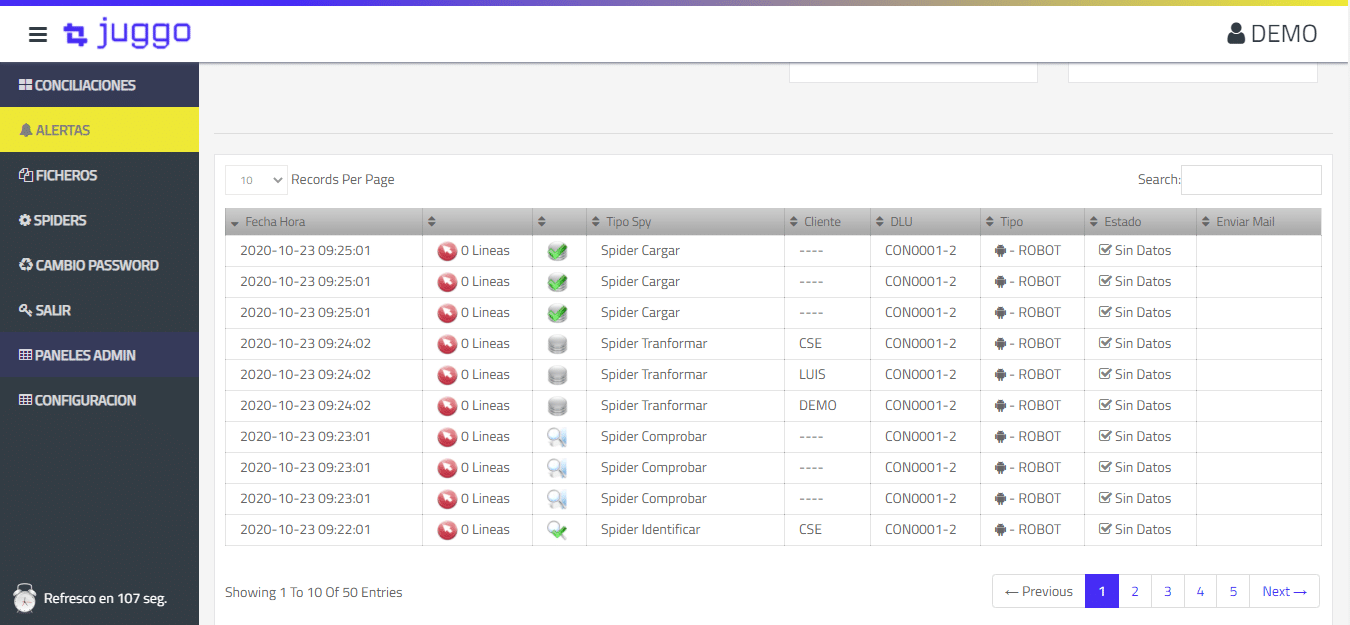This screenshot has height=625, width=1350.
Task: Click the DEMO username in the header
Action: point(1284,34)
